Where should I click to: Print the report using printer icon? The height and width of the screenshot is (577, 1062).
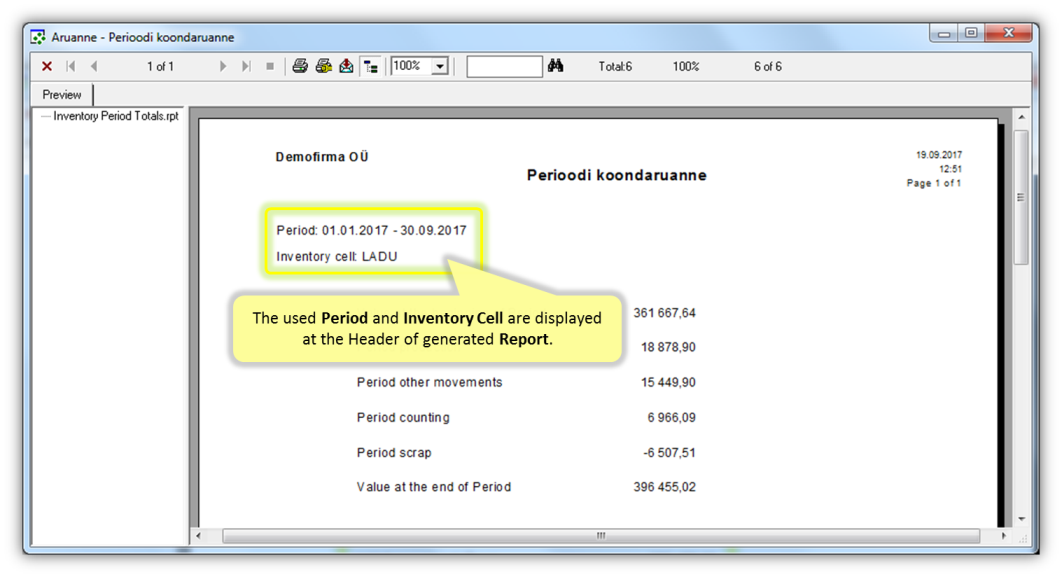pyautogui.click(x=300, y=67)
